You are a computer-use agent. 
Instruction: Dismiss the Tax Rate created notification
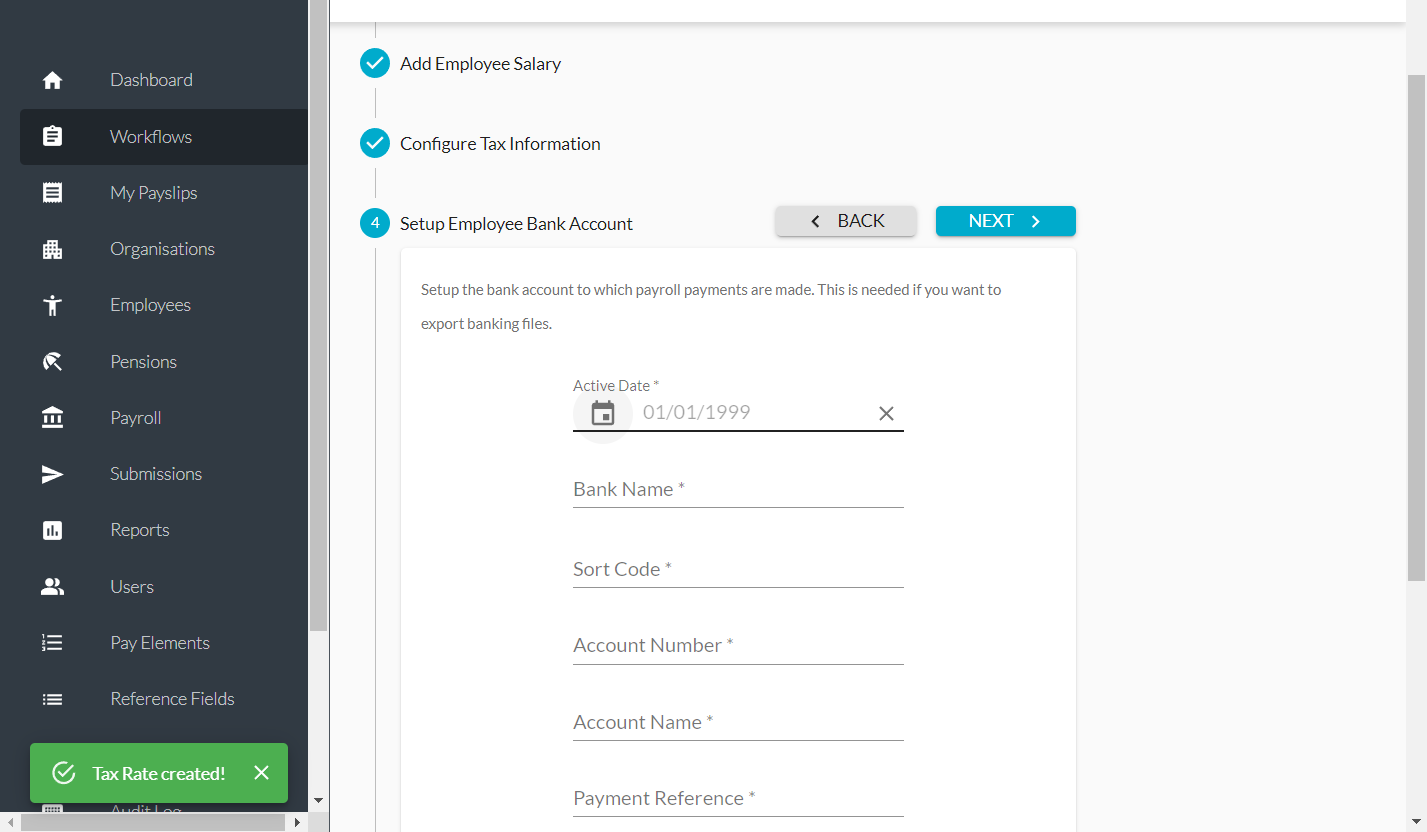[x=262, y=773]
